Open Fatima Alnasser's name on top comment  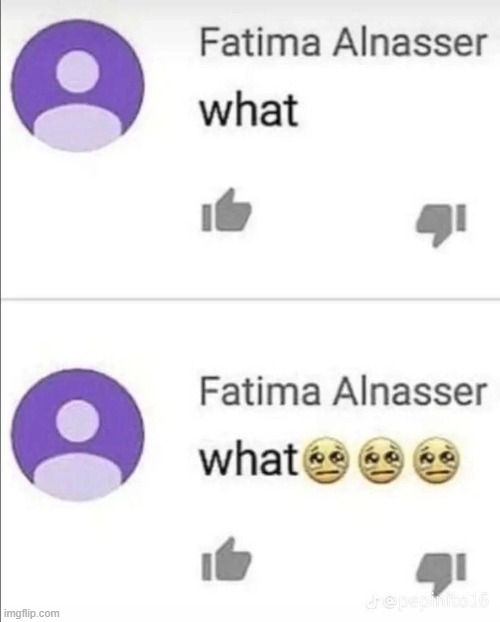(343, 43)
